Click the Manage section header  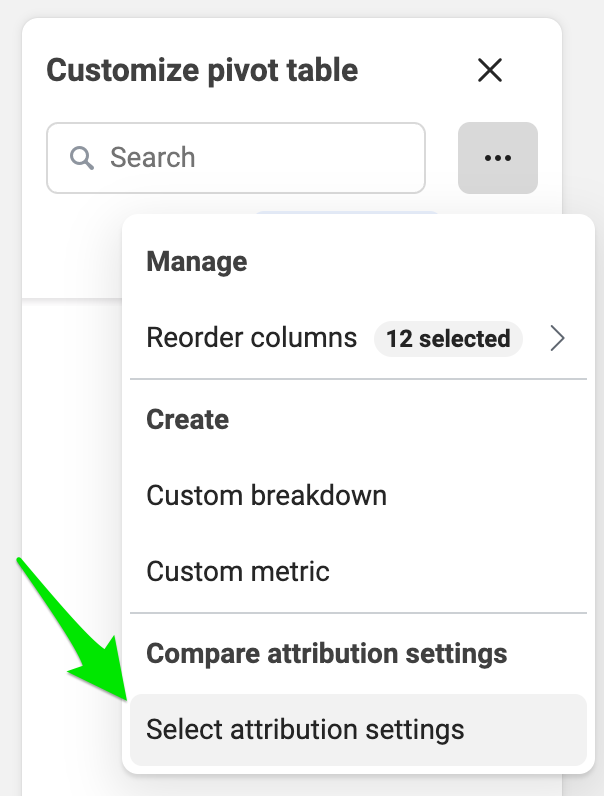pos(196,262)
